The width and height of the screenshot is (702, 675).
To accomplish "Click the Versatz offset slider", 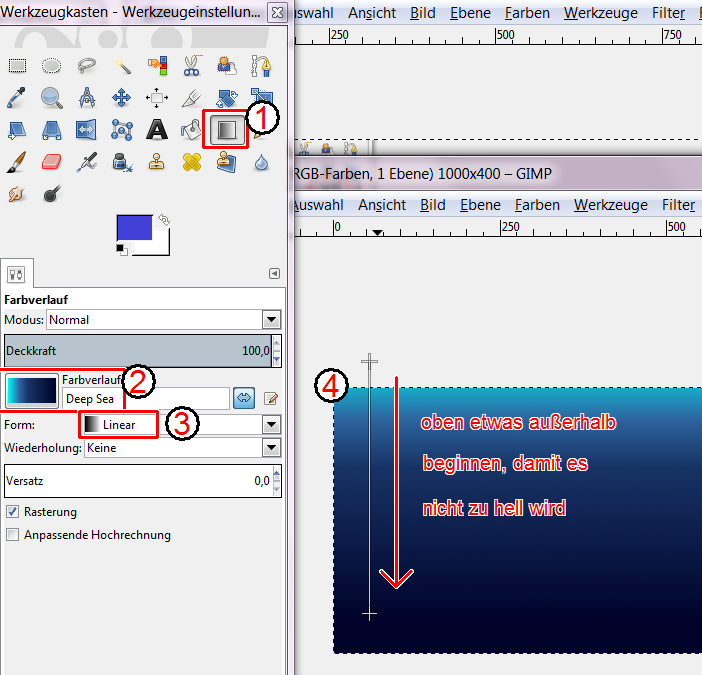I will pos(138,481).
